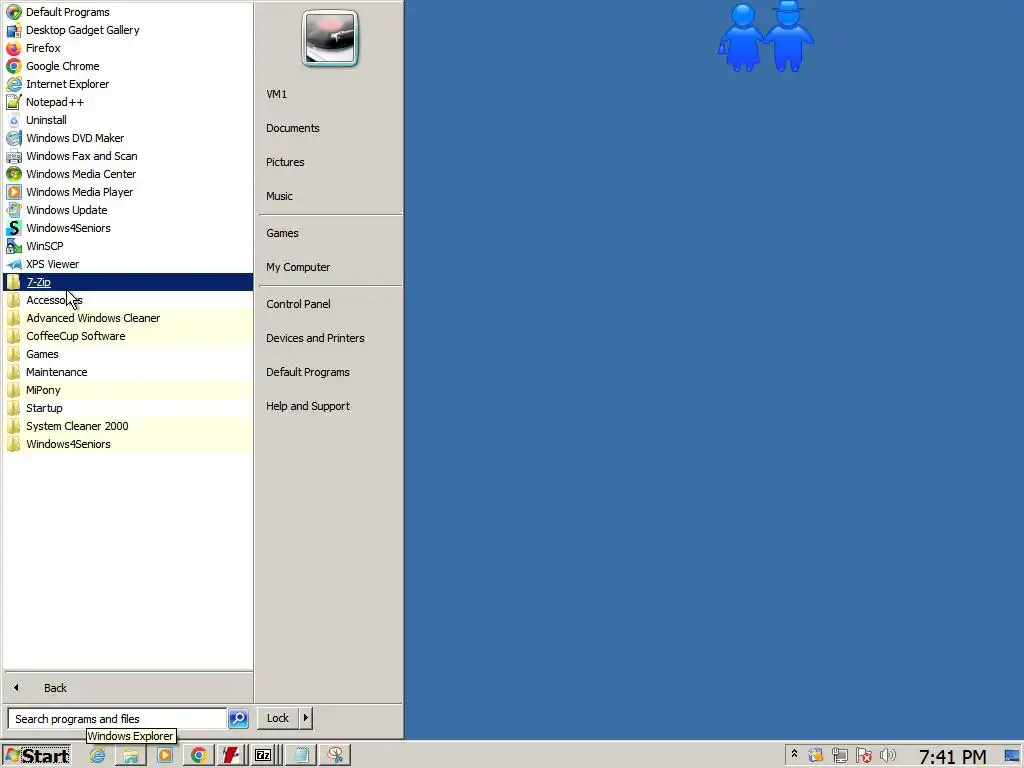The width and height of the screenshot is (1024, 768).
Task: Open Action Center flag tray icon
Action: [x=863, y=756]
